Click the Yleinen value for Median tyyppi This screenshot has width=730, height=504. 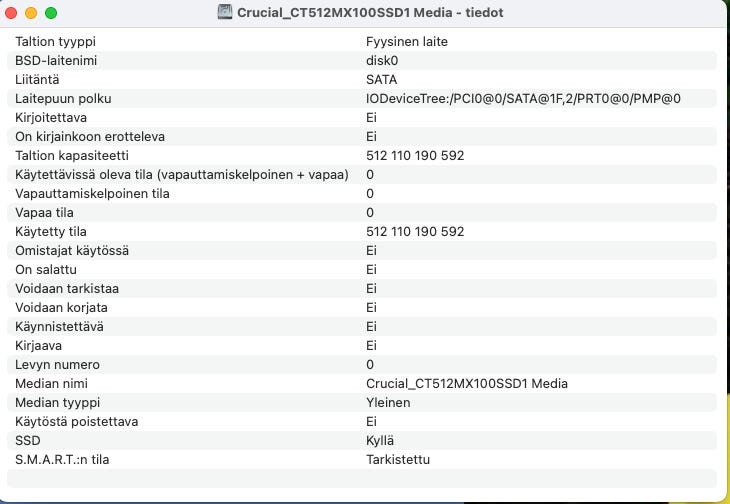[388, 402]
